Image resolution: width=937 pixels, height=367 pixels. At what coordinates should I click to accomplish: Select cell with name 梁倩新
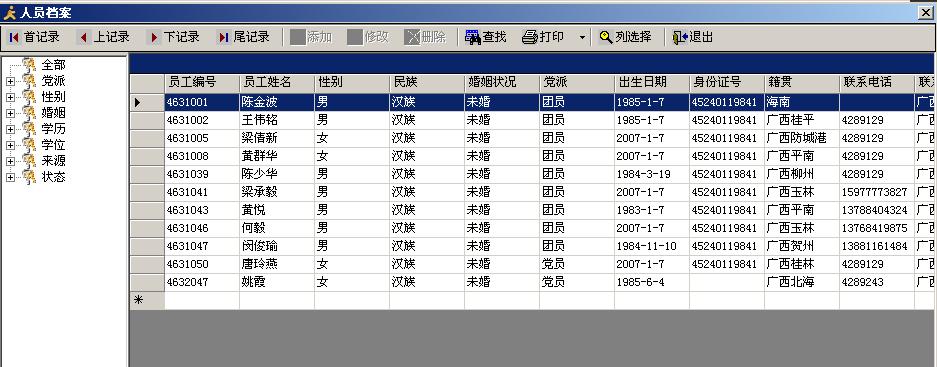click(277, 138)
